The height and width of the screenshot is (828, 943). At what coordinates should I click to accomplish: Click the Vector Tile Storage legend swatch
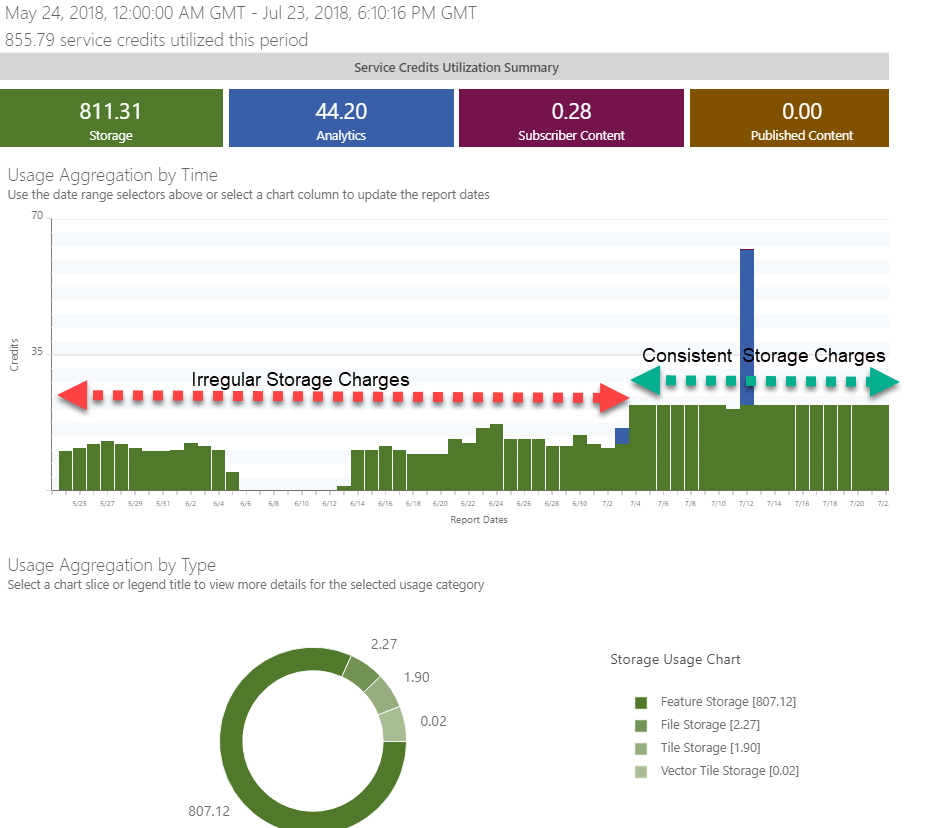click(x=641, y=771)
